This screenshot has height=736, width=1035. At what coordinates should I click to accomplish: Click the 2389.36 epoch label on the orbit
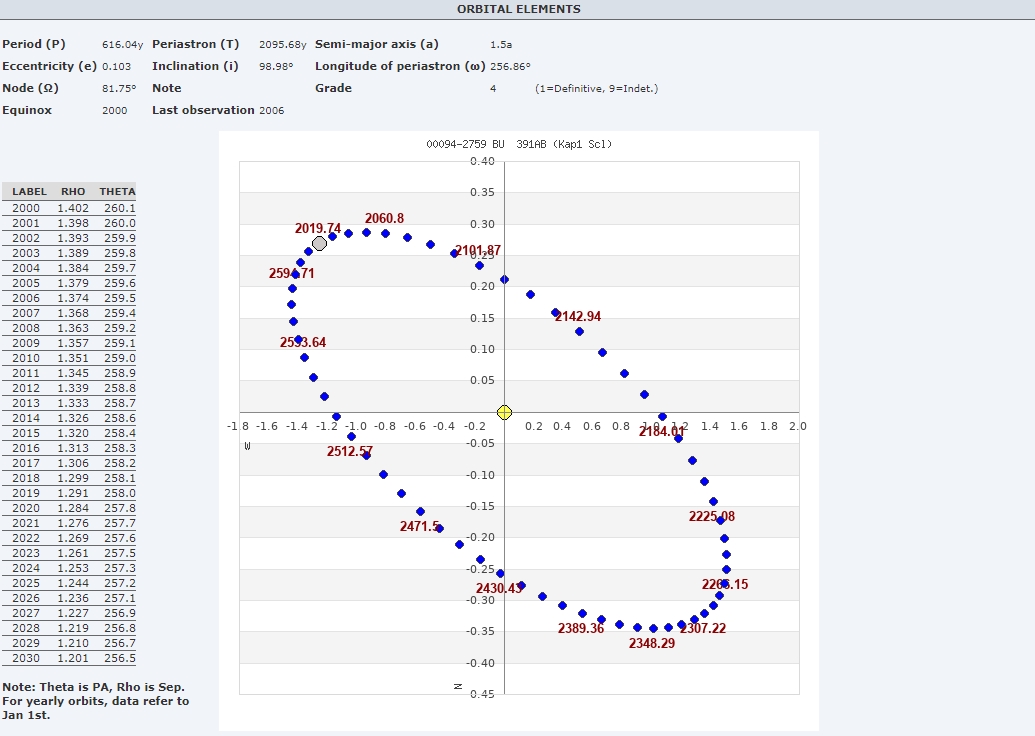(581, 628)
